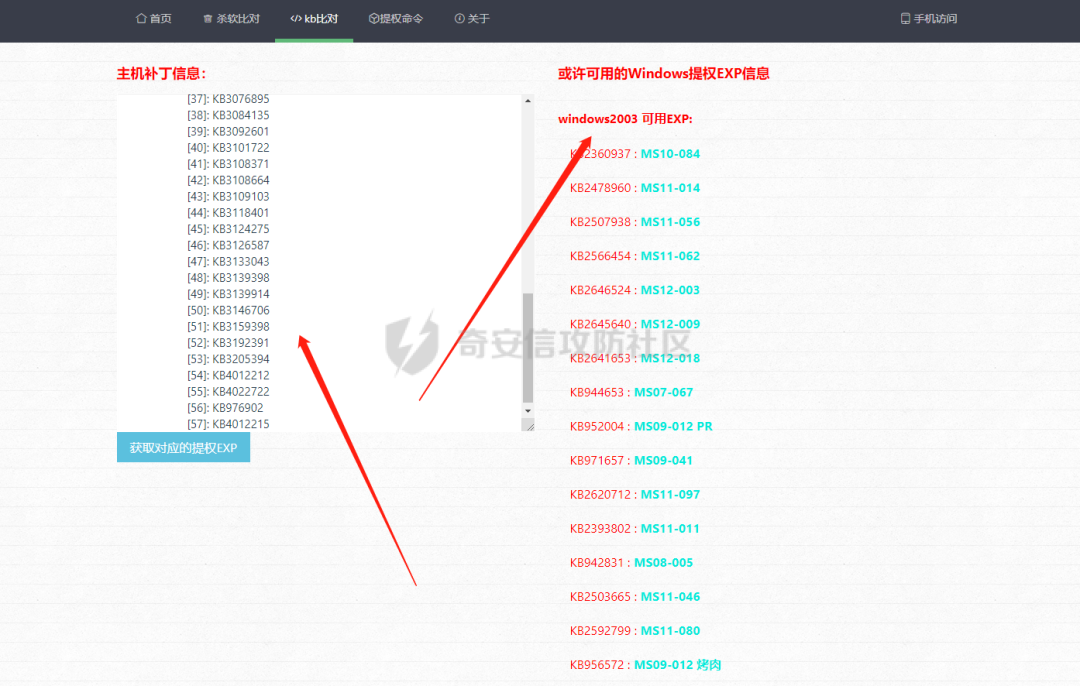Click the code brackets icon beside kb比对

pos(296,19)
